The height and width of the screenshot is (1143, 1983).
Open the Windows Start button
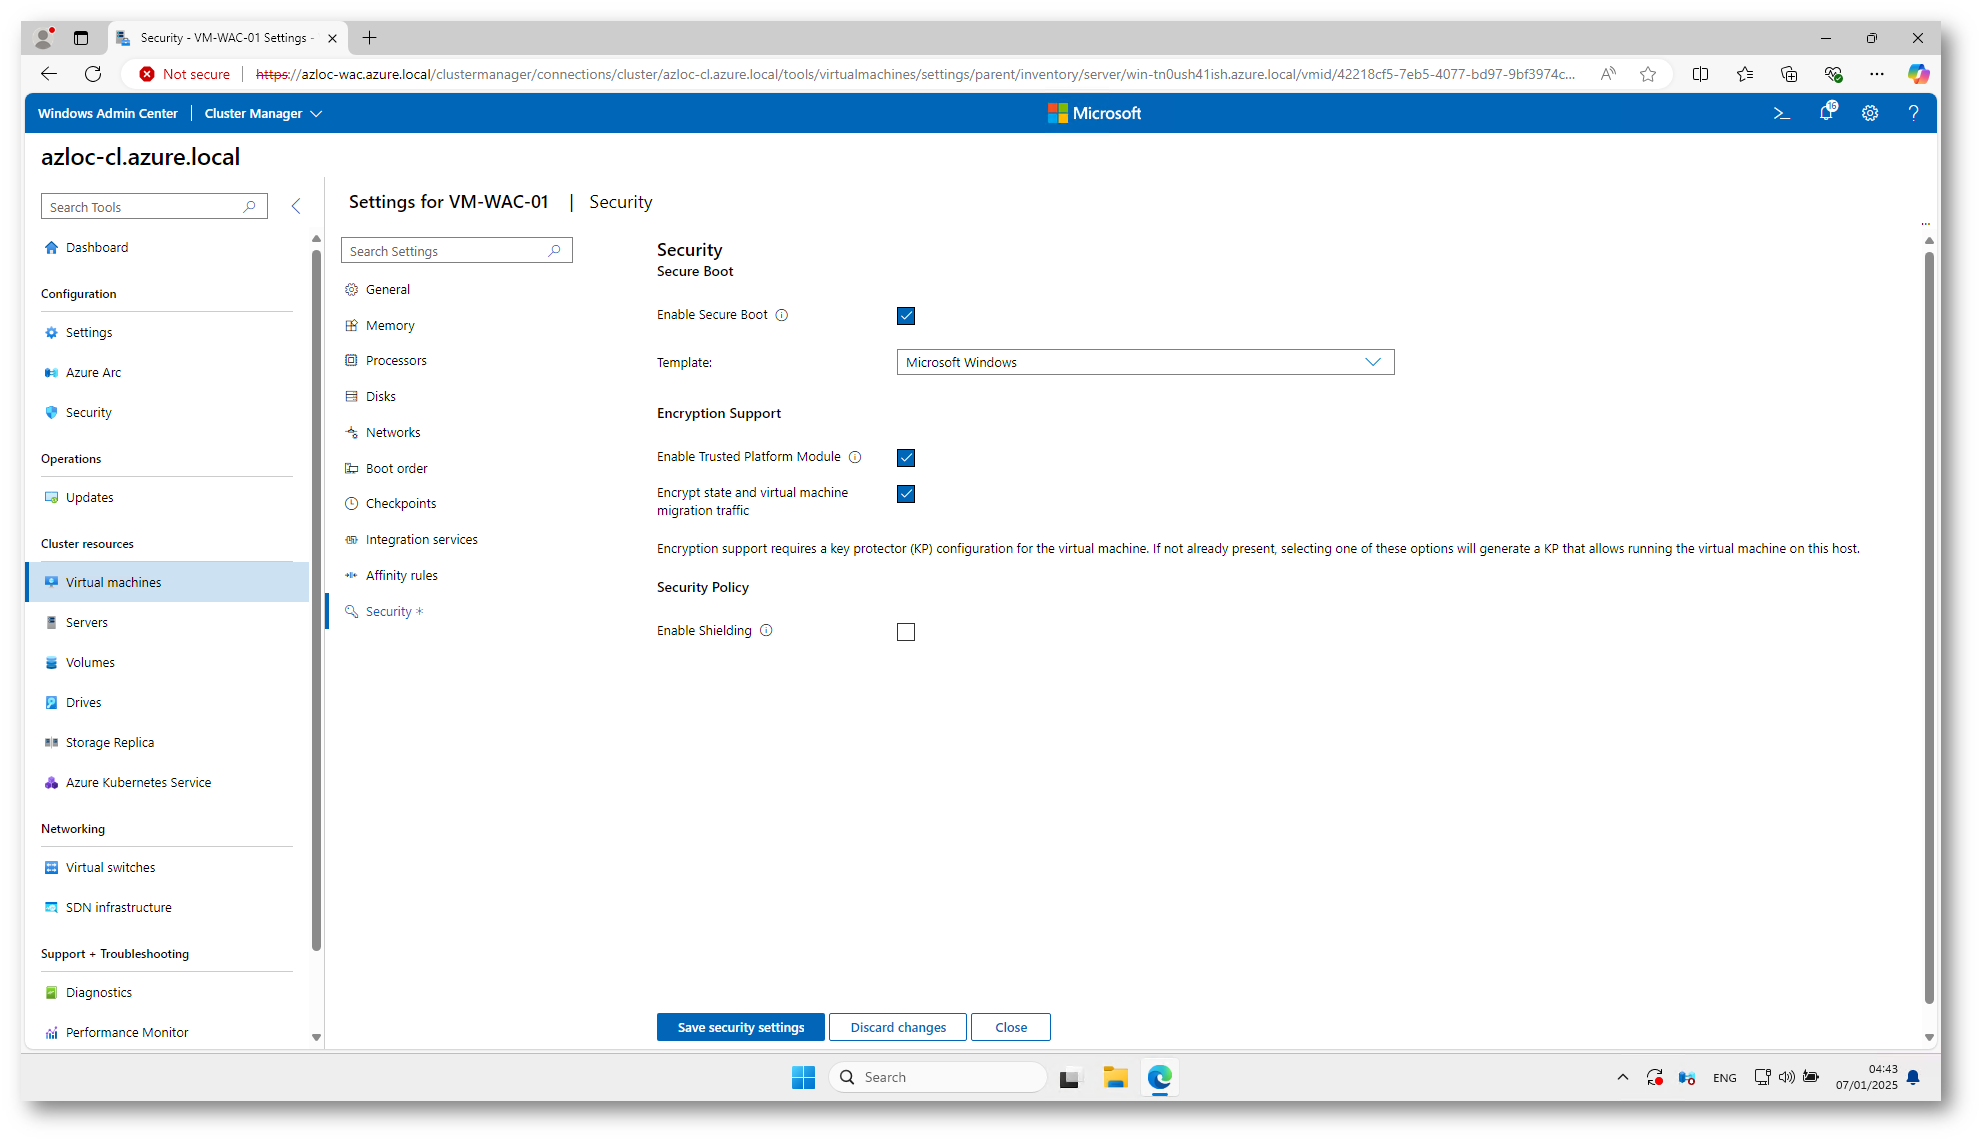803,1077
